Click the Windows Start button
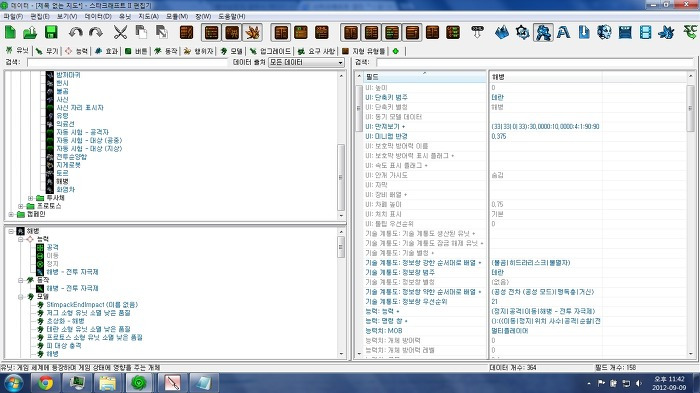700x393 pixels. (14, 383)
